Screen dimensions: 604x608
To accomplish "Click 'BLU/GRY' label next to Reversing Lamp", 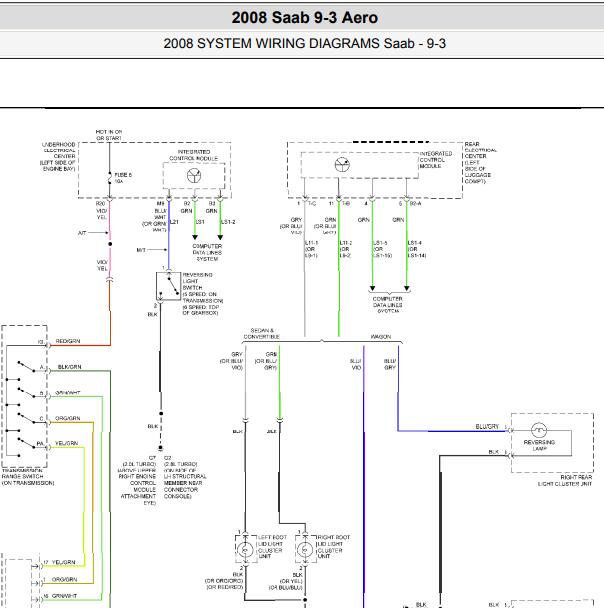I will pos(487,427).
